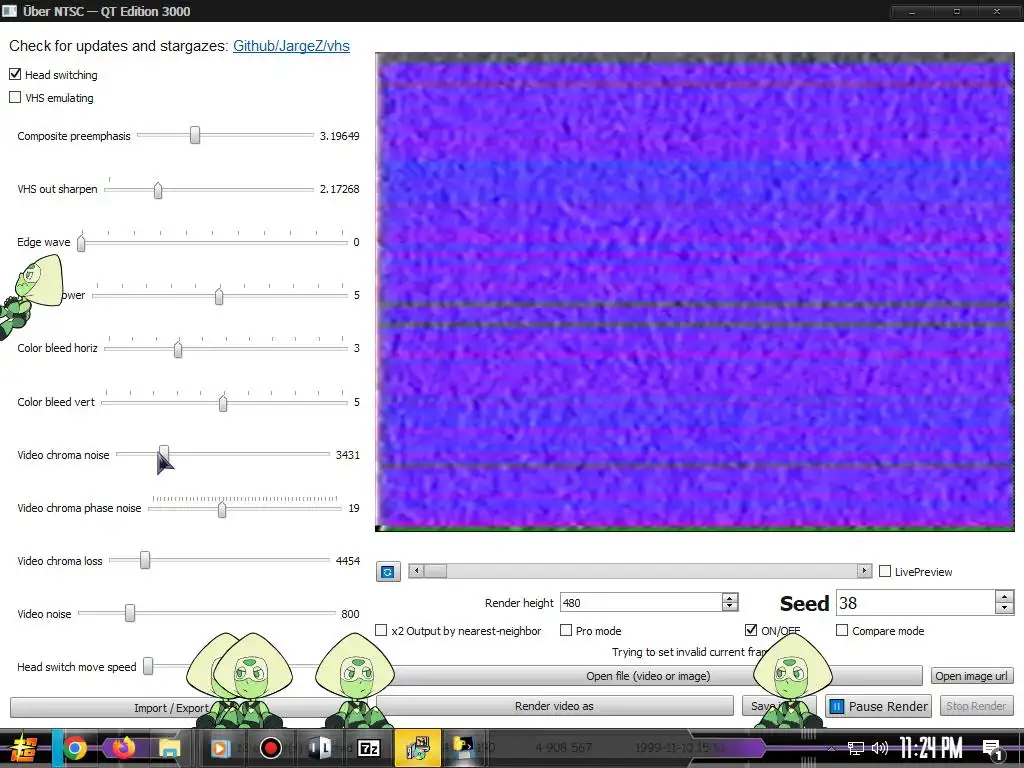Click the Windows Start button
This screenshot has width=1024, height=768.
[x=24, y=748]
